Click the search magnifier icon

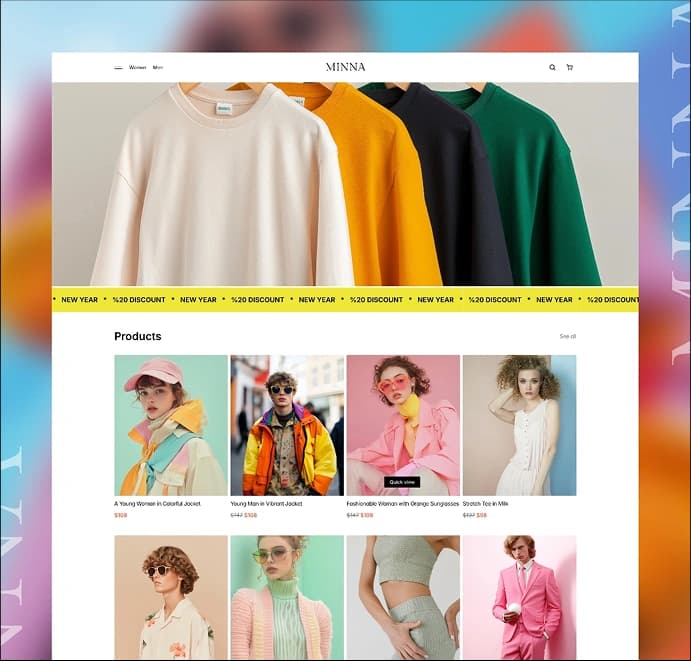[x=552, y=68]
